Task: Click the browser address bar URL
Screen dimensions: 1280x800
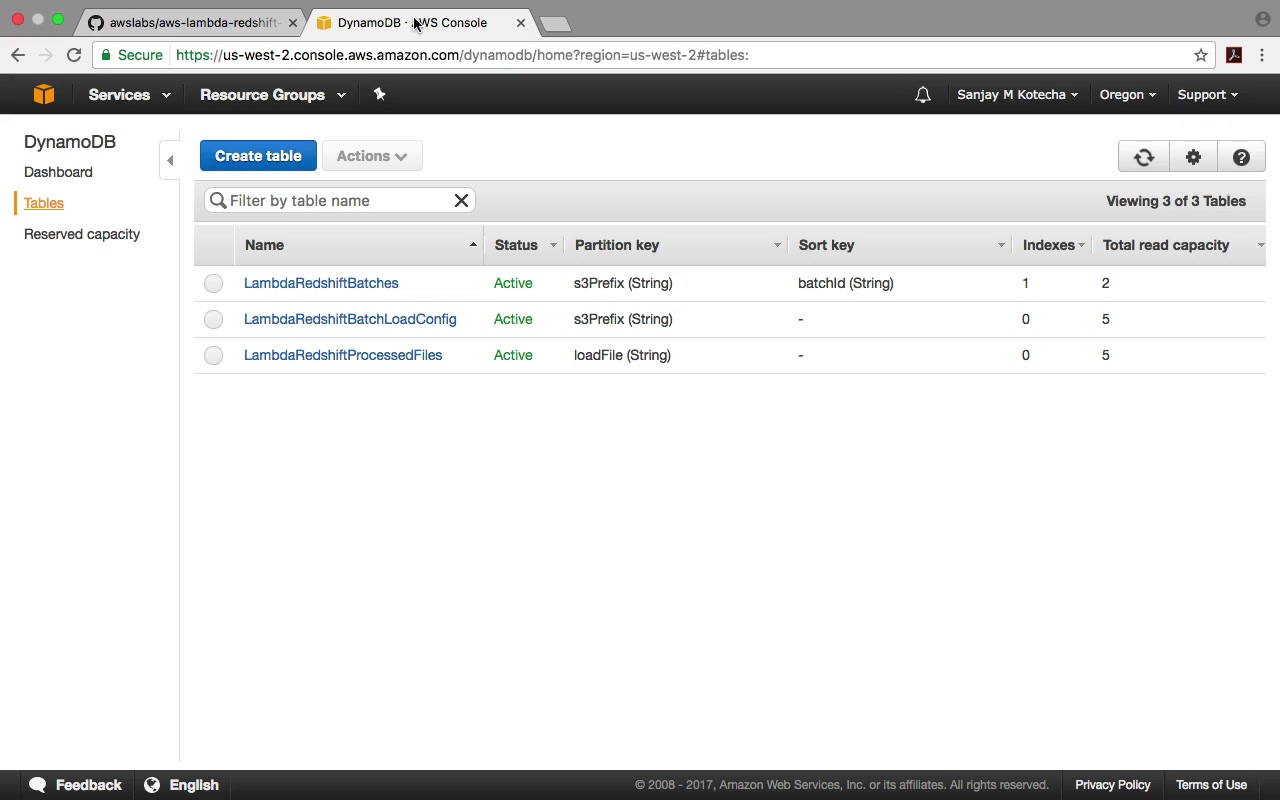Action: coord(462,55)
